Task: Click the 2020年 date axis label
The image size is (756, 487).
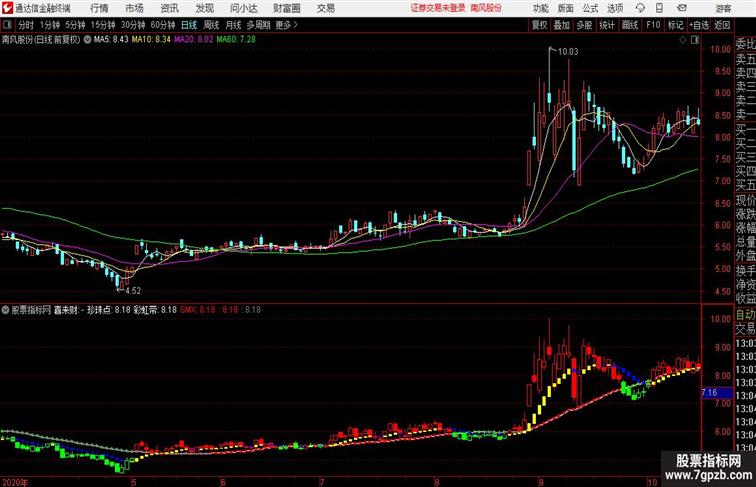Action: 15,482
